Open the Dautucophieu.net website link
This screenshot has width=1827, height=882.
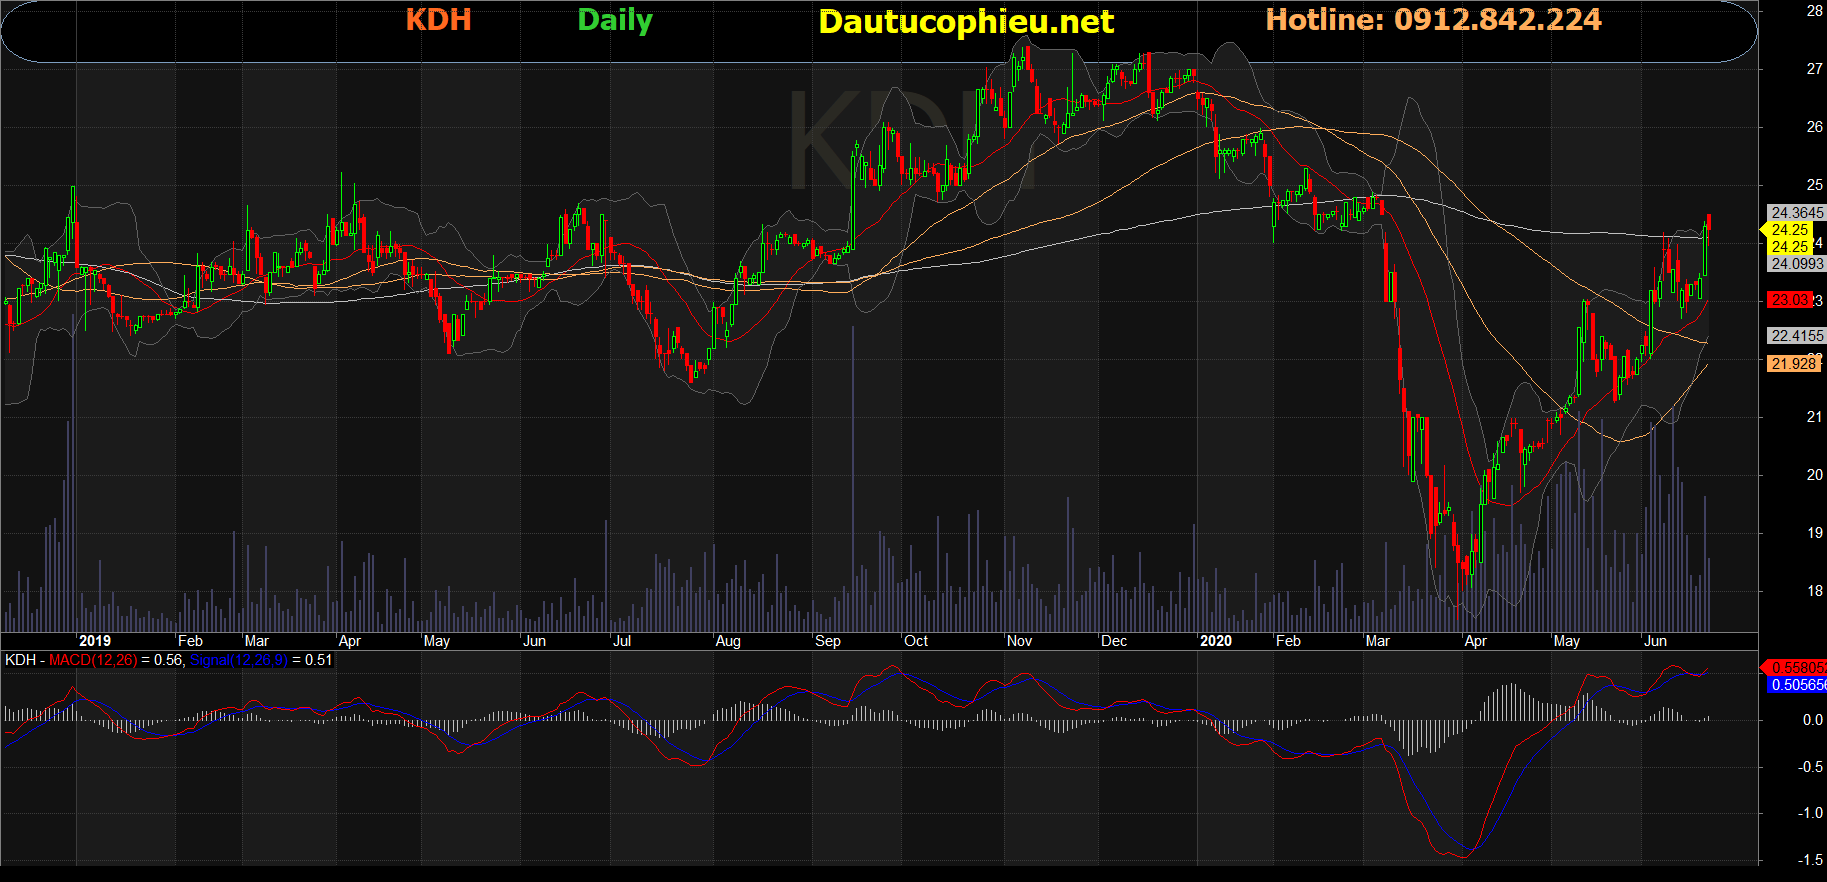click(966, 22)
